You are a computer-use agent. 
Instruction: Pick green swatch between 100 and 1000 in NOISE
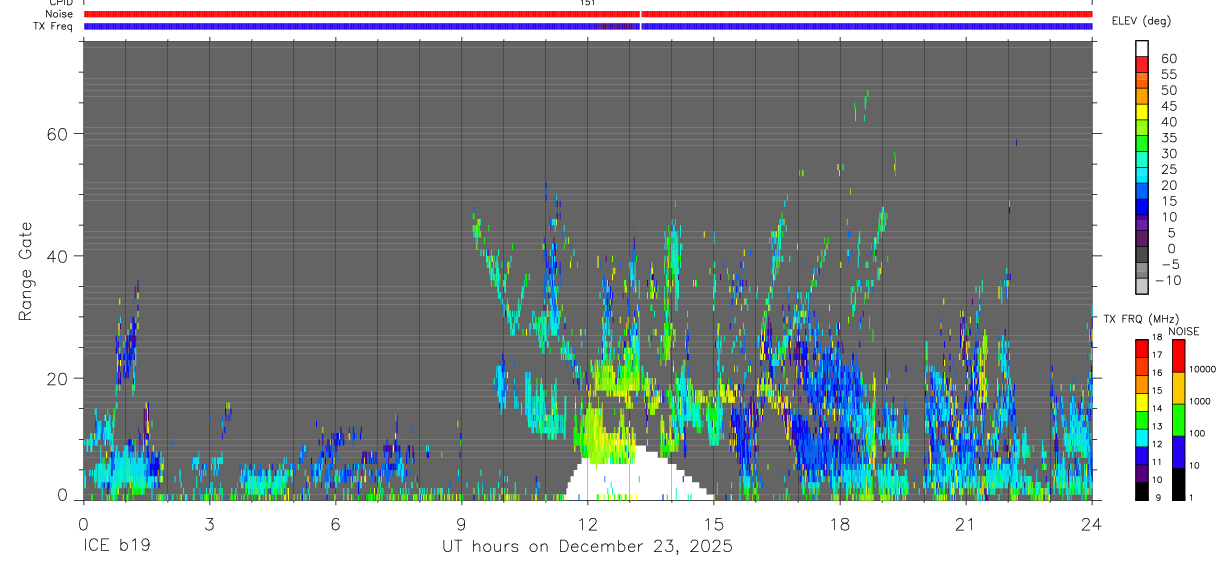pos(1178,419)
